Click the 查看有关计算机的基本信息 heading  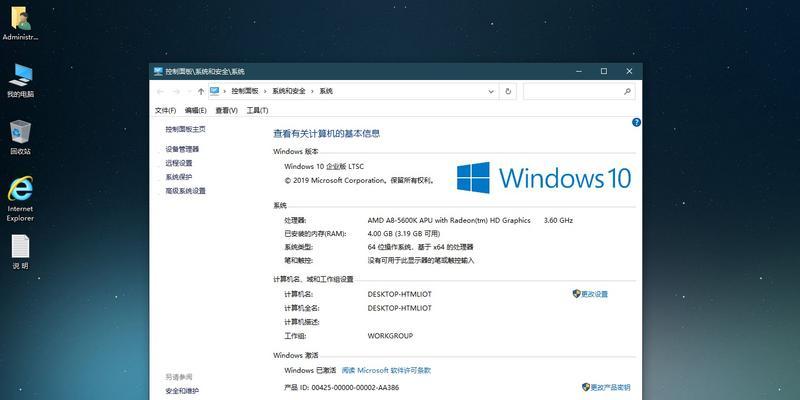point(327,134)
